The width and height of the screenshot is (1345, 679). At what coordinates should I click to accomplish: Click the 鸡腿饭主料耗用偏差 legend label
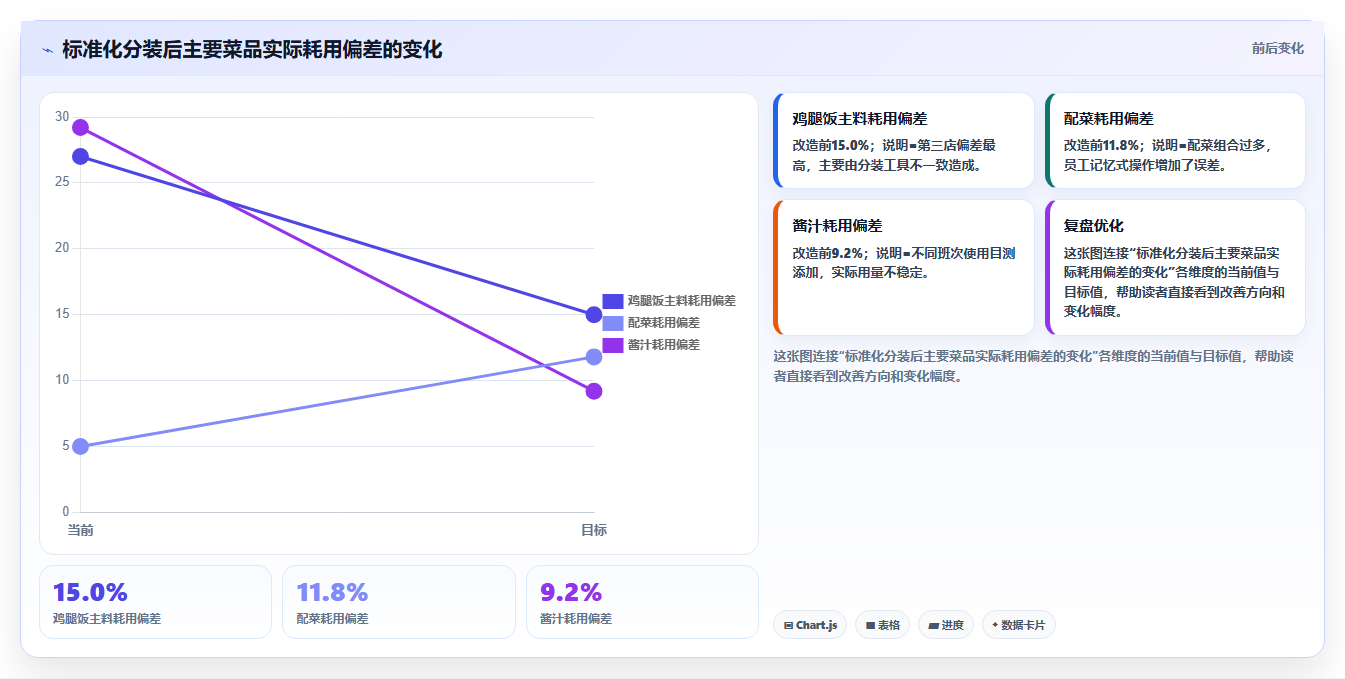point(682,301)
